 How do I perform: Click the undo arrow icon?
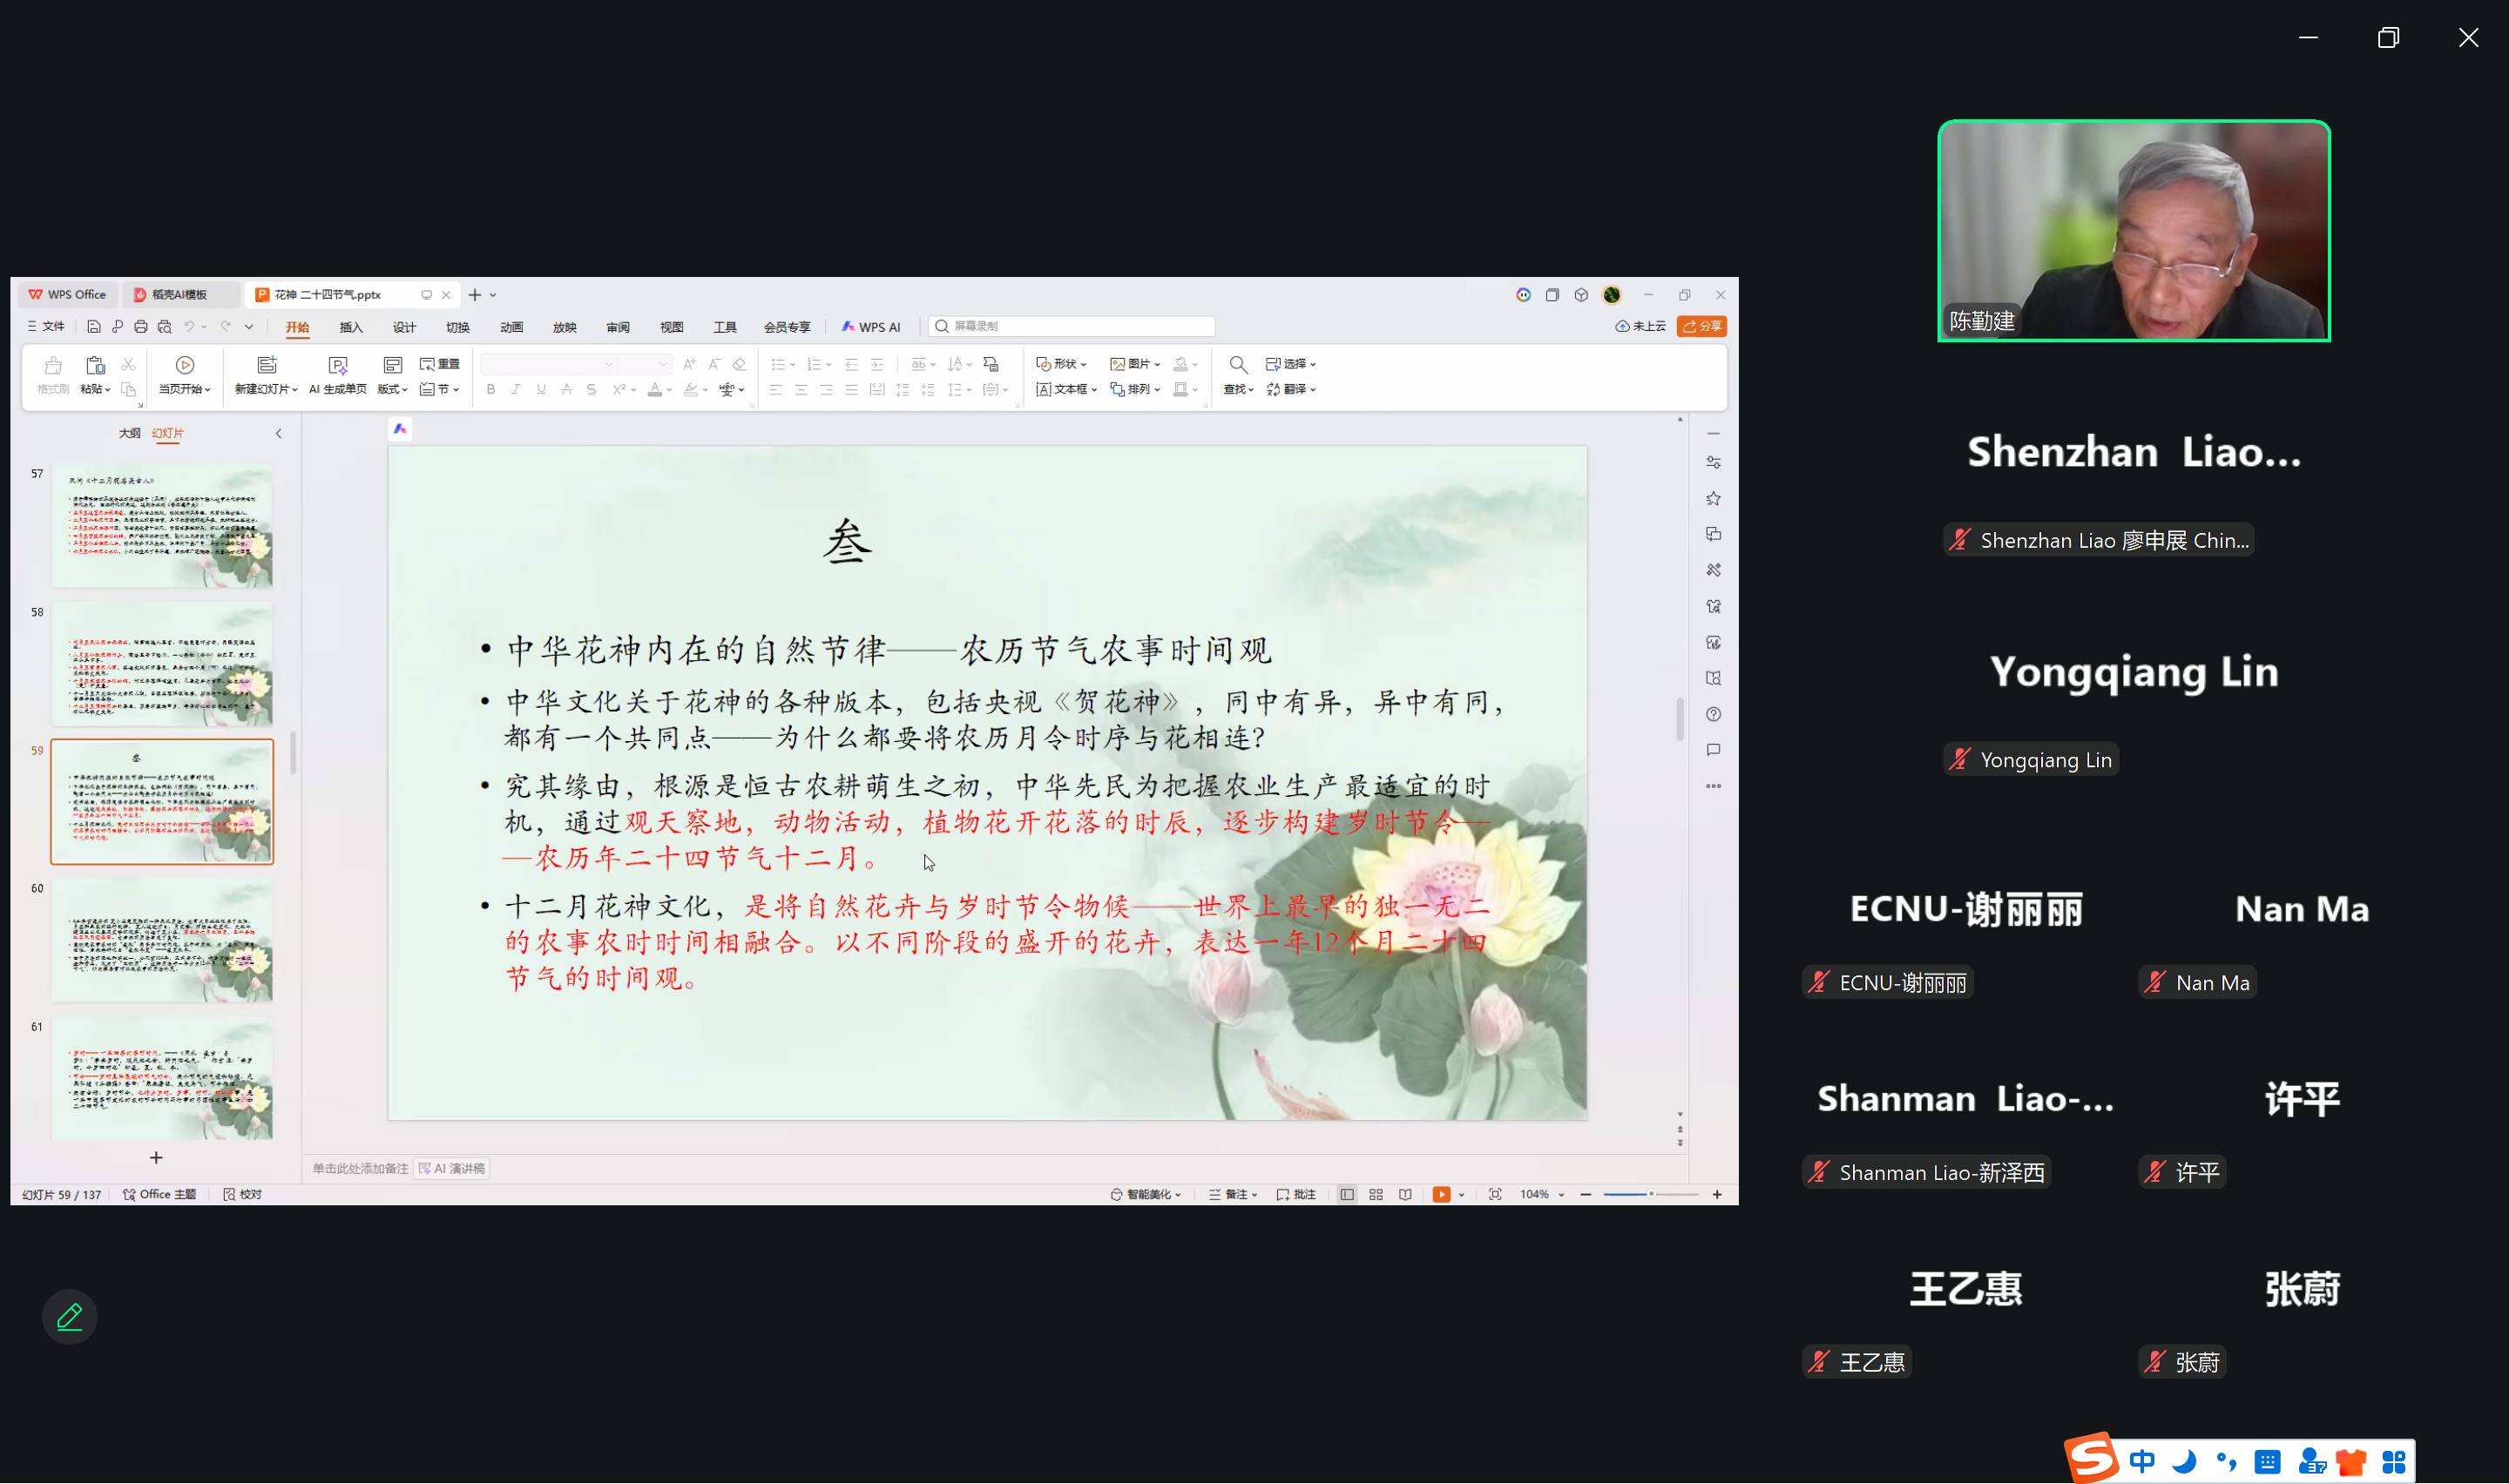point(188,326)
